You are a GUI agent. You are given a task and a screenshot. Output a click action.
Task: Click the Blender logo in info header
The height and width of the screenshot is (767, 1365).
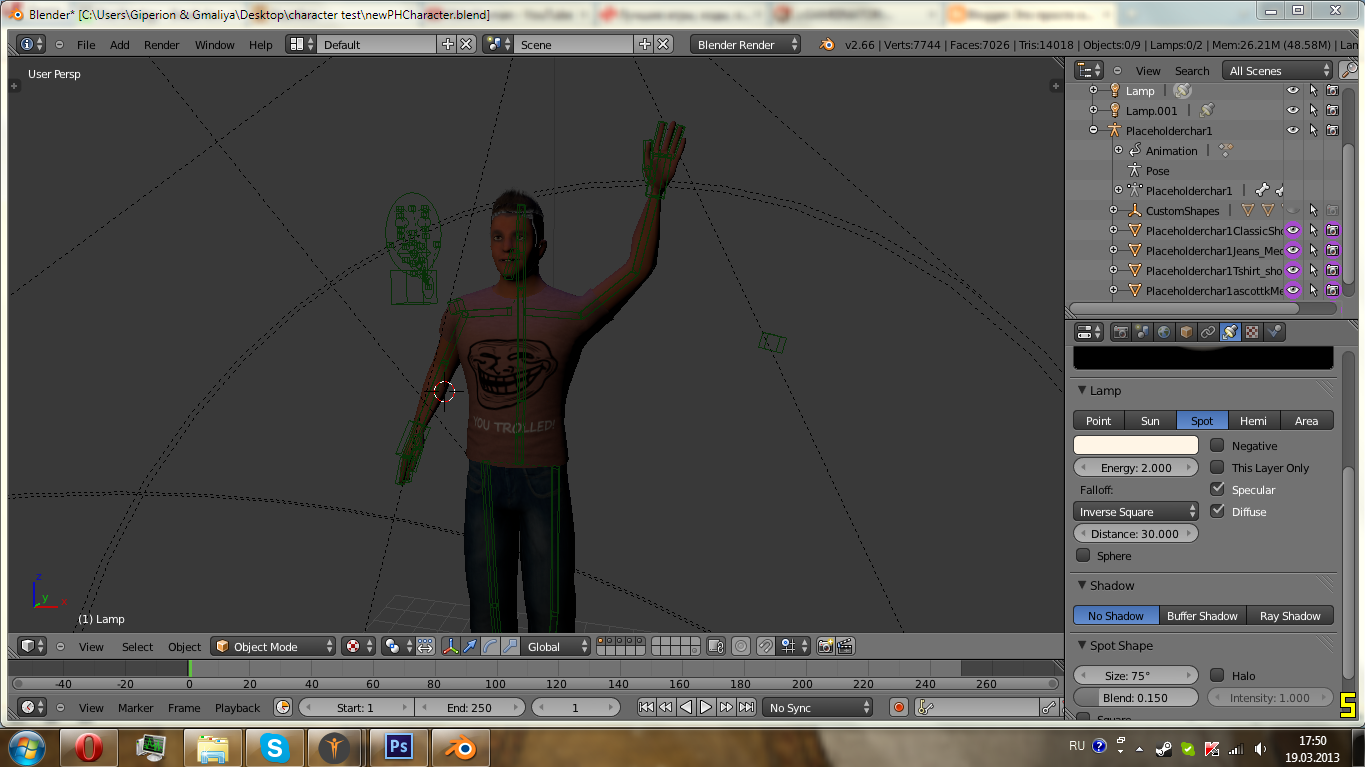point(827,45)
